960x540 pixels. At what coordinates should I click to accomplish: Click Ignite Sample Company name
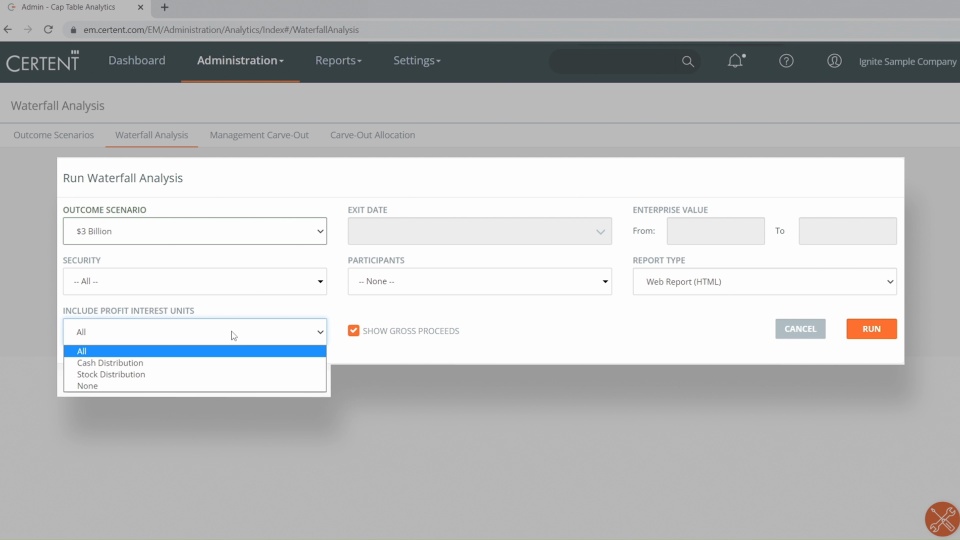click(x=907, y=61)
